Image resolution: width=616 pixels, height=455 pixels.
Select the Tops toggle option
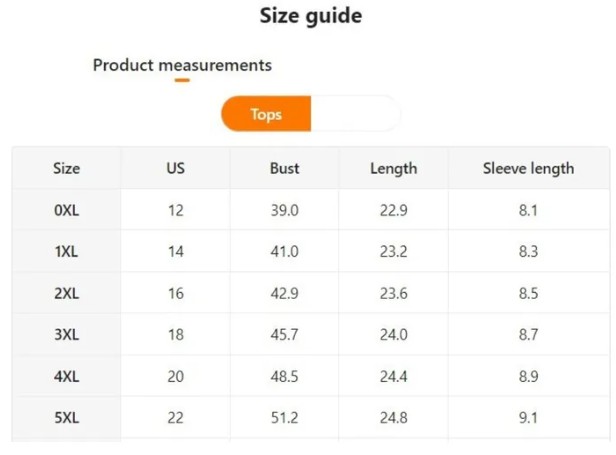point(266,114)
